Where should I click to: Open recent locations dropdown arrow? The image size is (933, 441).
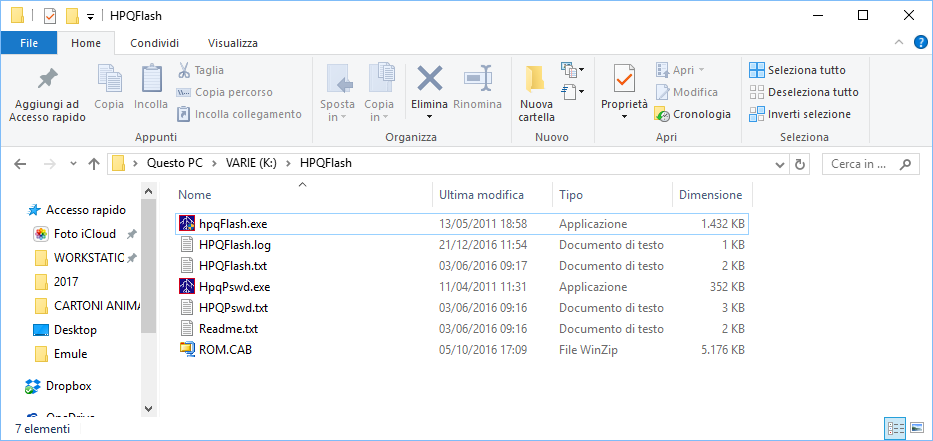click(x=73, y=164)
